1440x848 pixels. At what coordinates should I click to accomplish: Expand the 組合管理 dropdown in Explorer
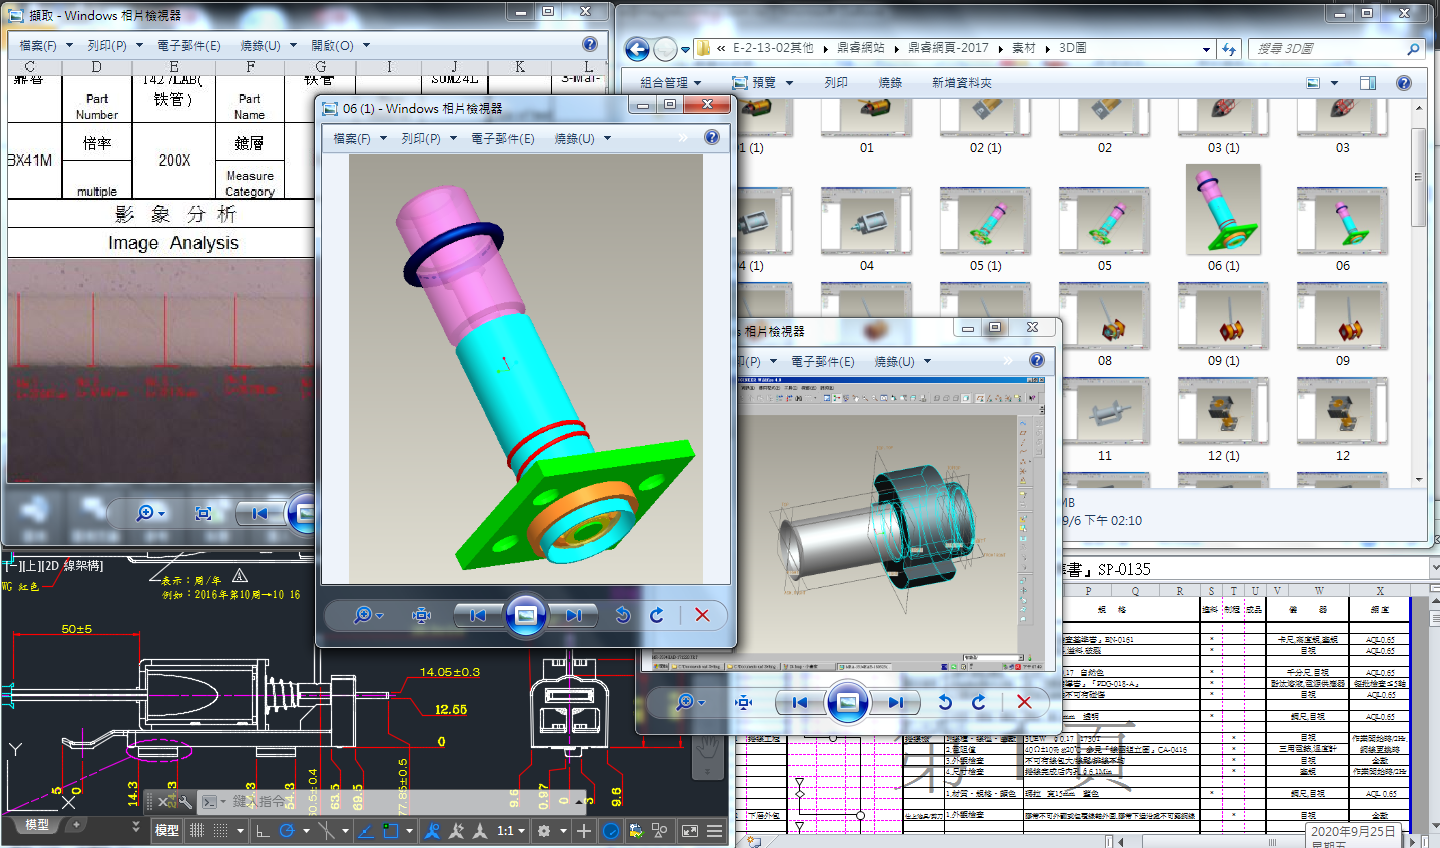click(x=671, y=83)
